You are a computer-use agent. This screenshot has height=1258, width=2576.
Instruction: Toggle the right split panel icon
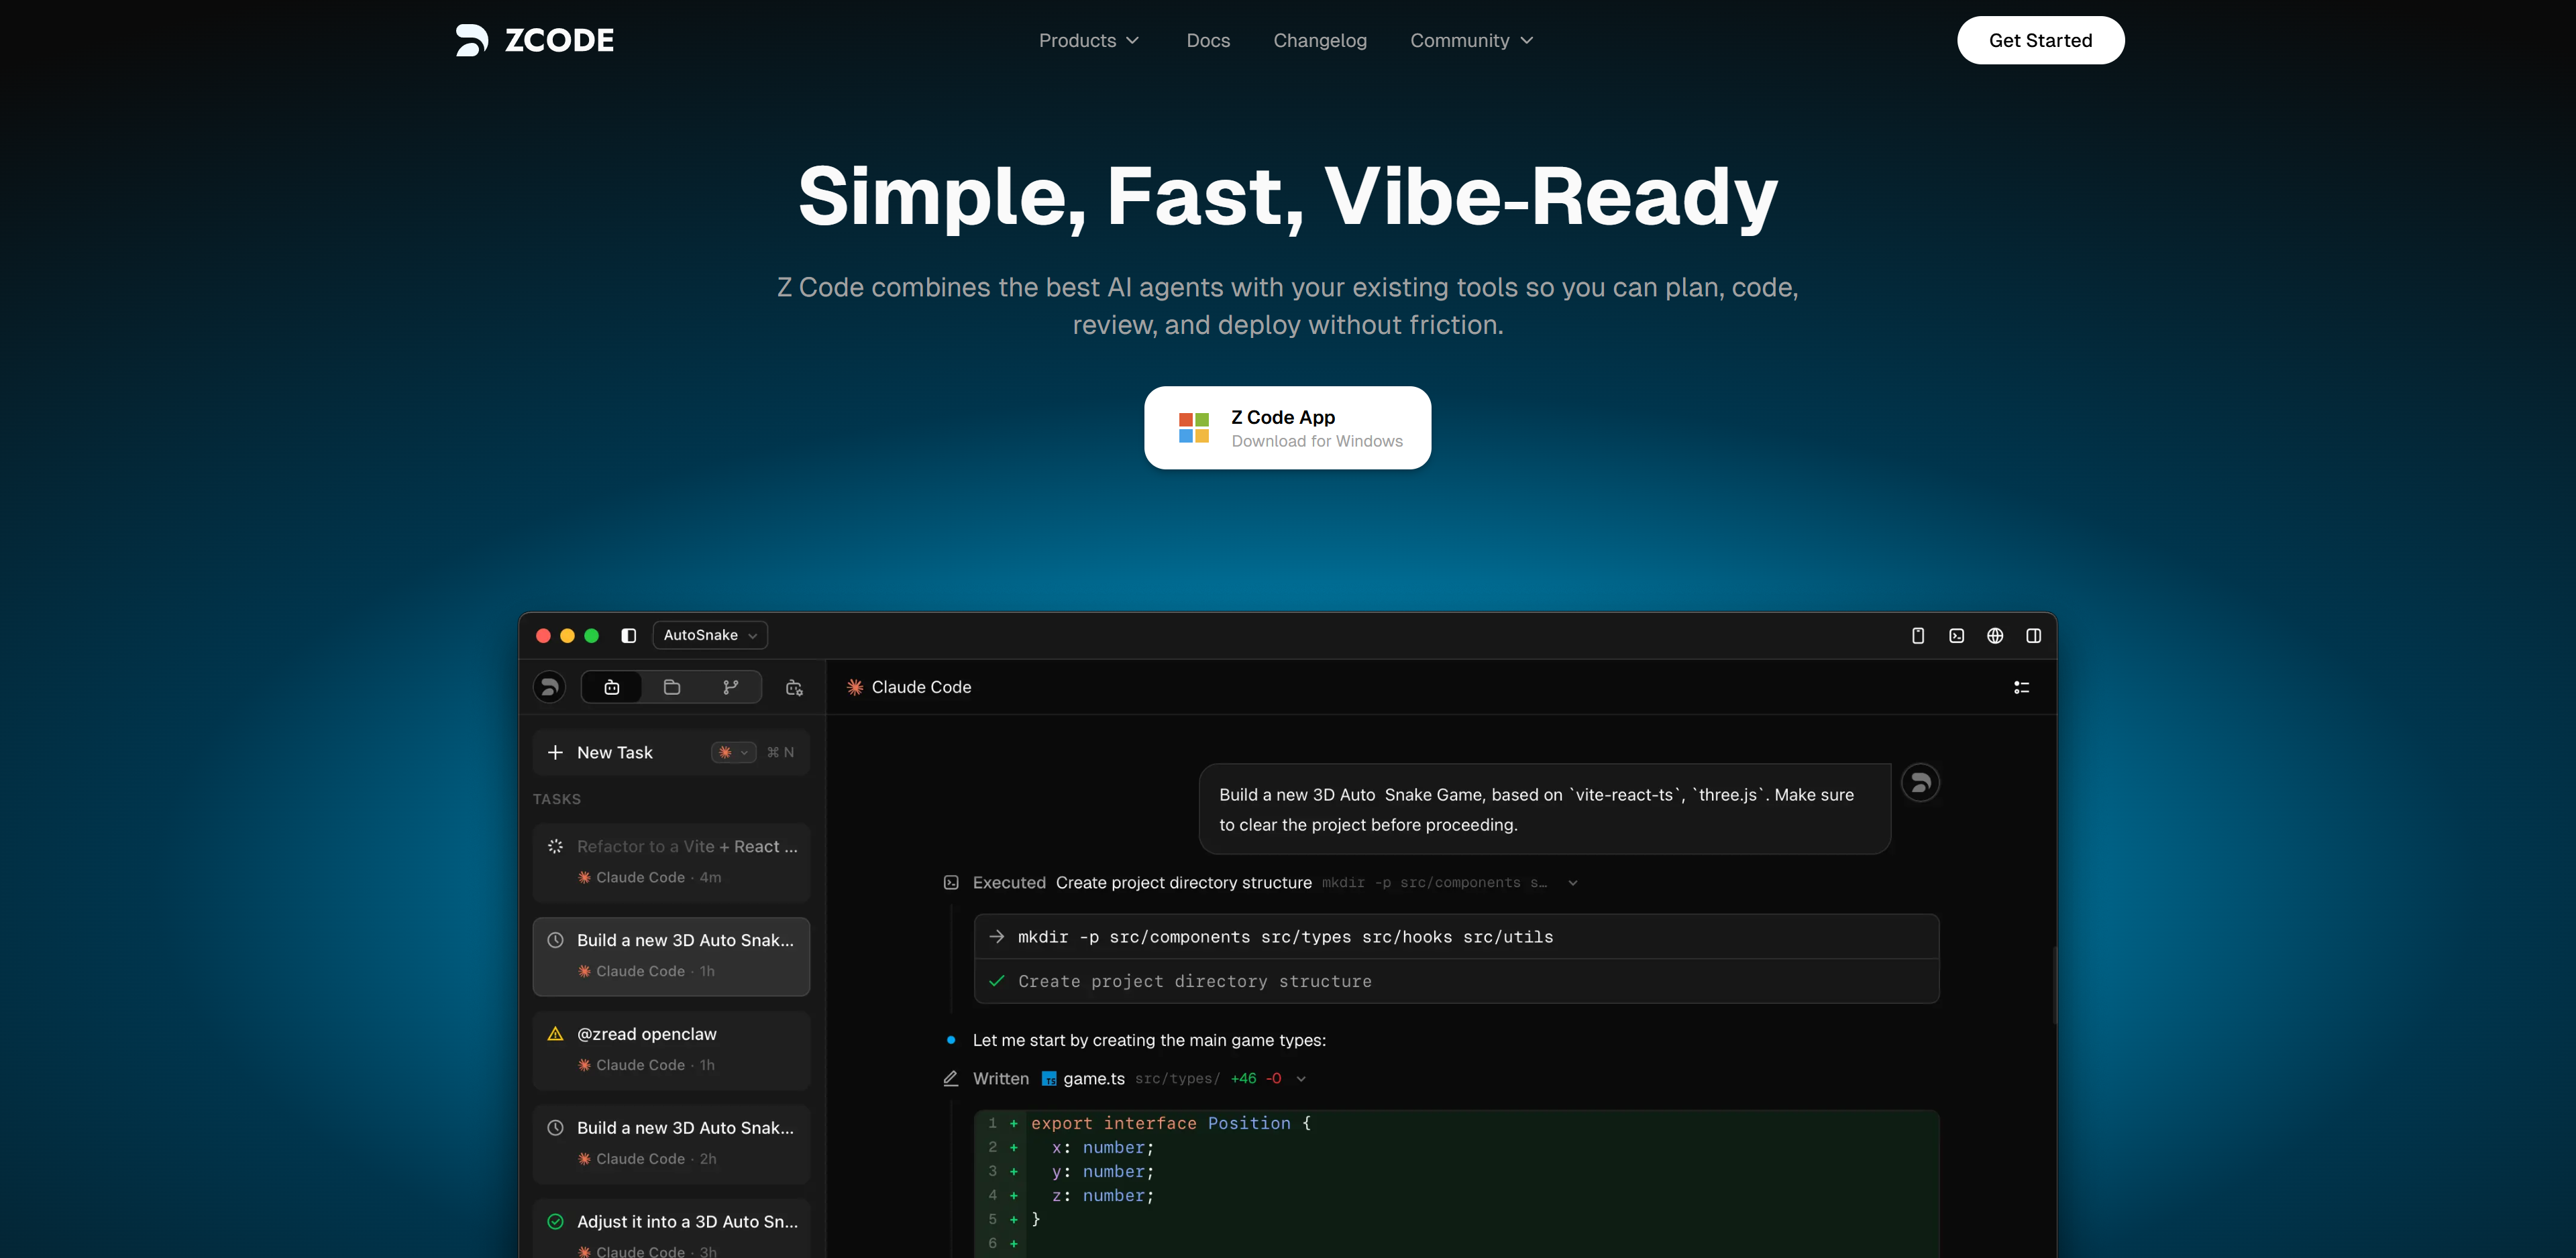2033,636
